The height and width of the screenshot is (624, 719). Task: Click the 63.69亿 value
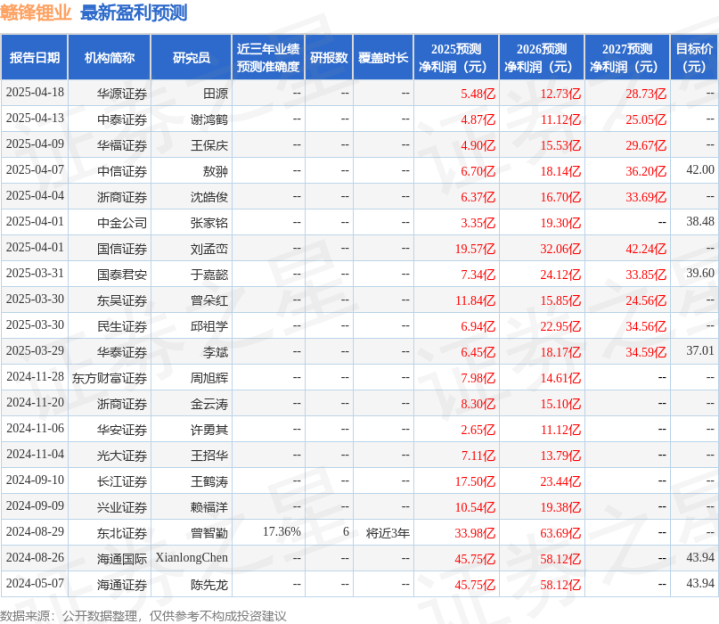tap(560, 533)
